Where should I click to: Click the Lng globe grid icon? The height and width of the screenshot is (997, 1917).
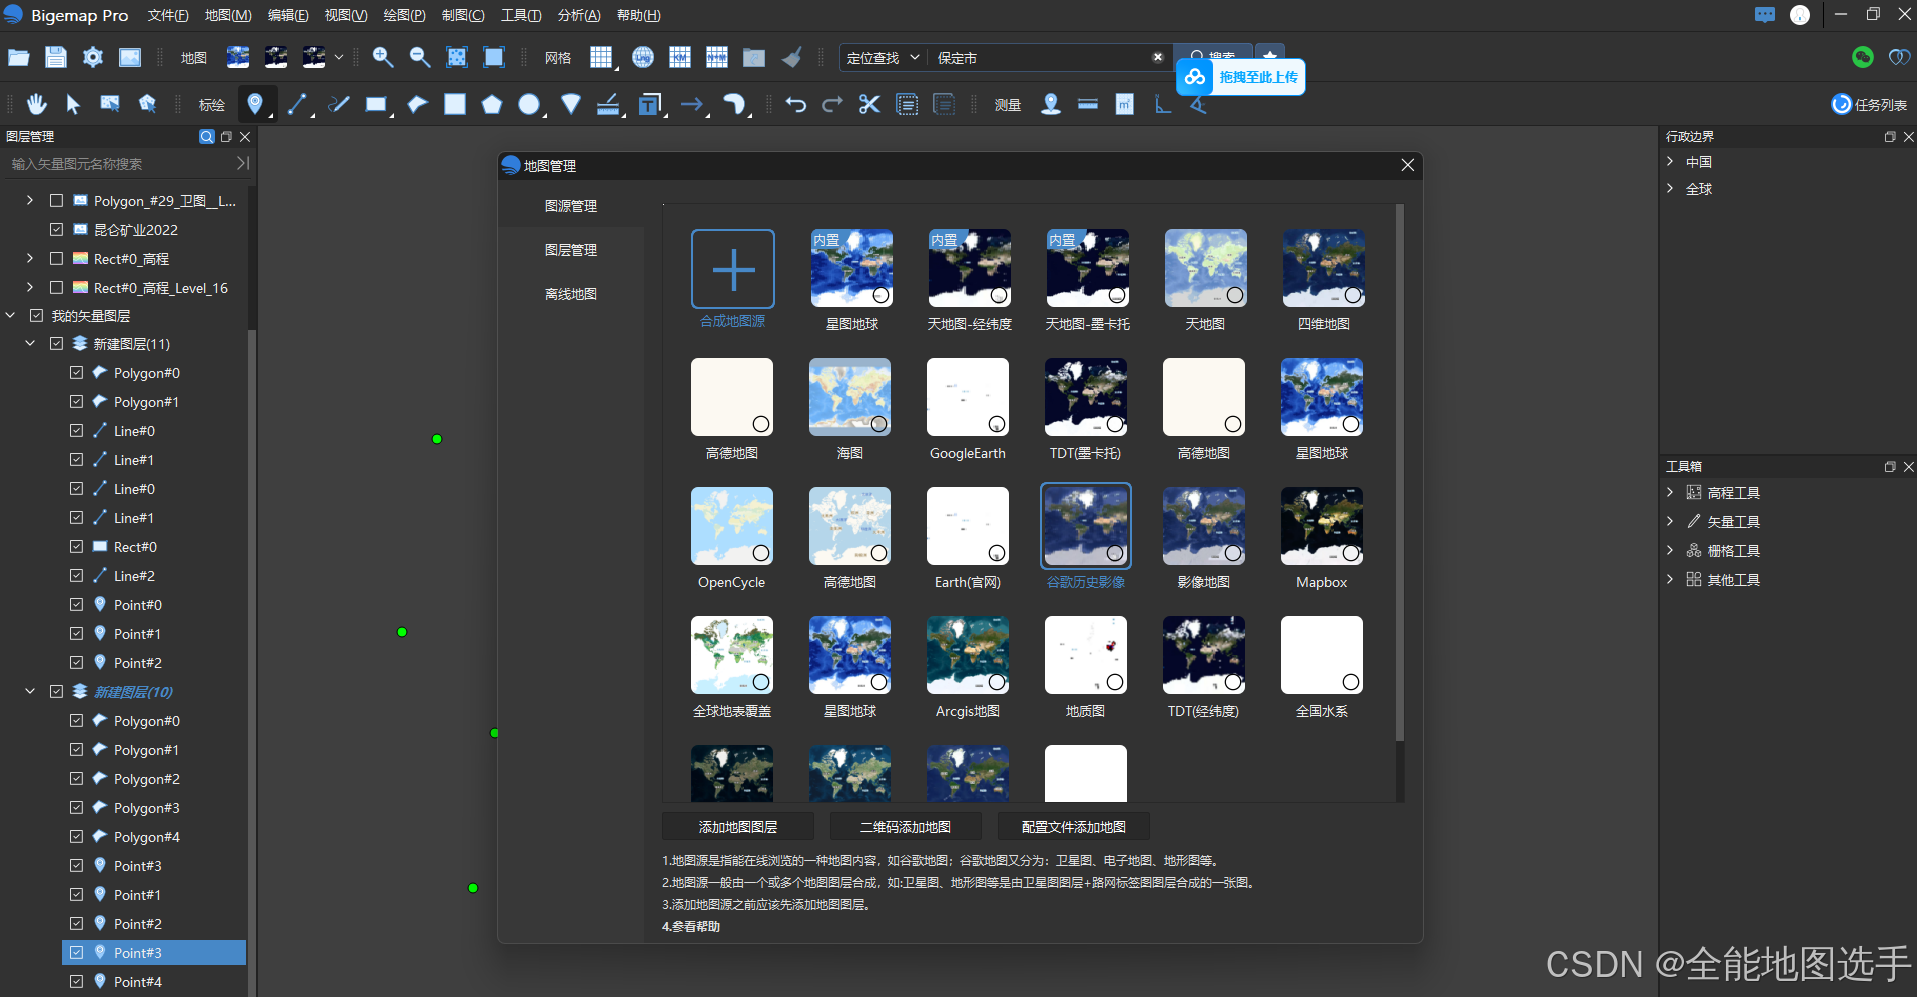pyautogui.click(x=643, y=57)
